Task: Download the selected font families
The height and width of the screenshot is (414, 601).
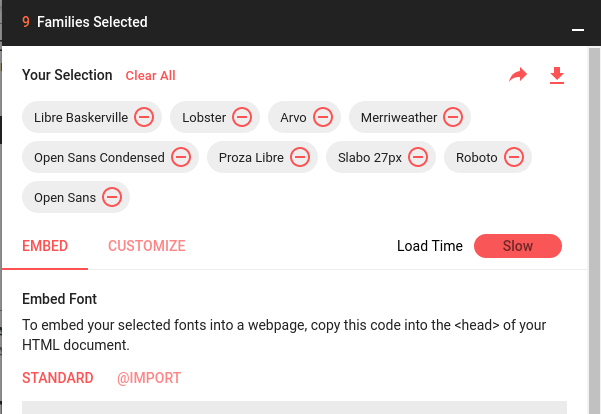Action: (x=557, y=75)
